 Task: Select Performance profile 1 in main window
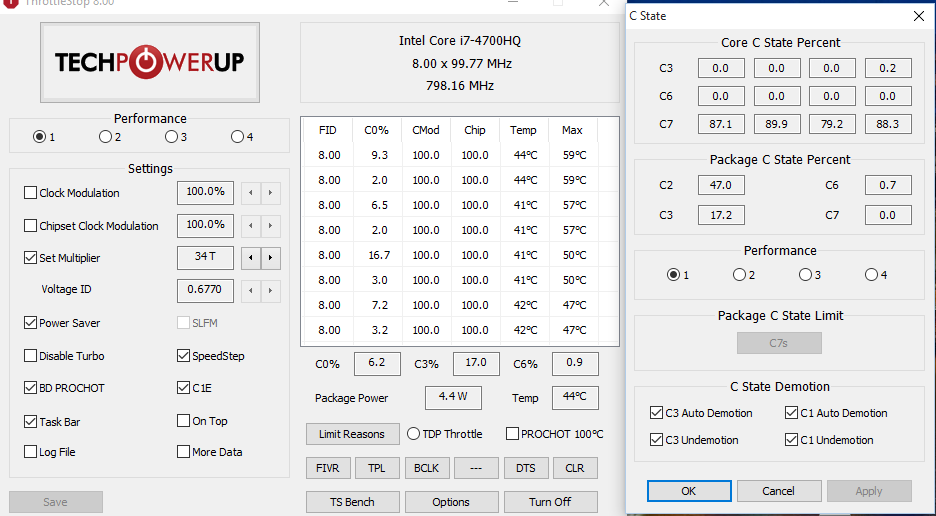39,137
